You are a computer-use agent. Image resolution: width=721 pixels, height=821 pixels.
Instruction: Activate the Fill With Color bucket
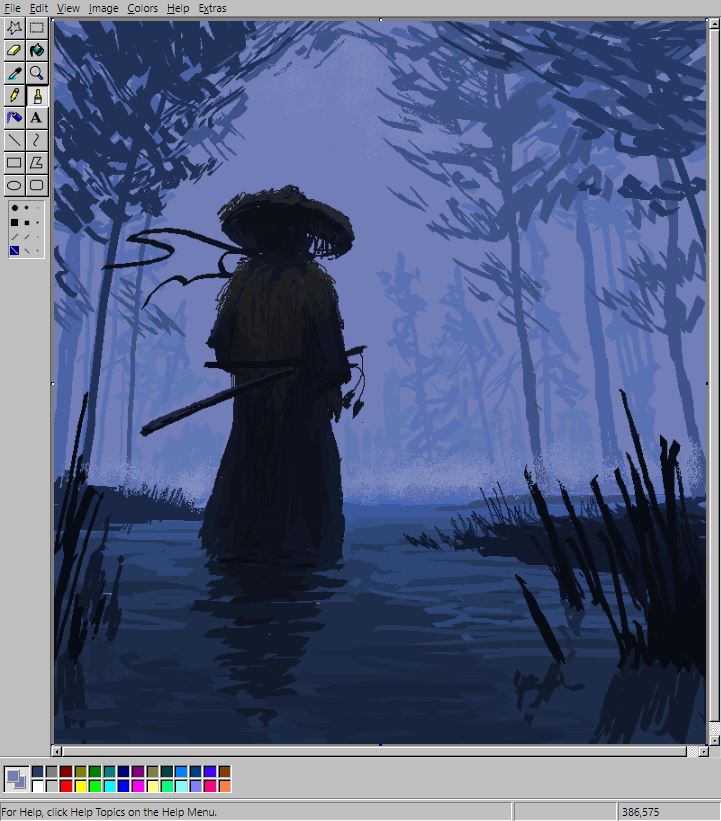pos(37,50)
